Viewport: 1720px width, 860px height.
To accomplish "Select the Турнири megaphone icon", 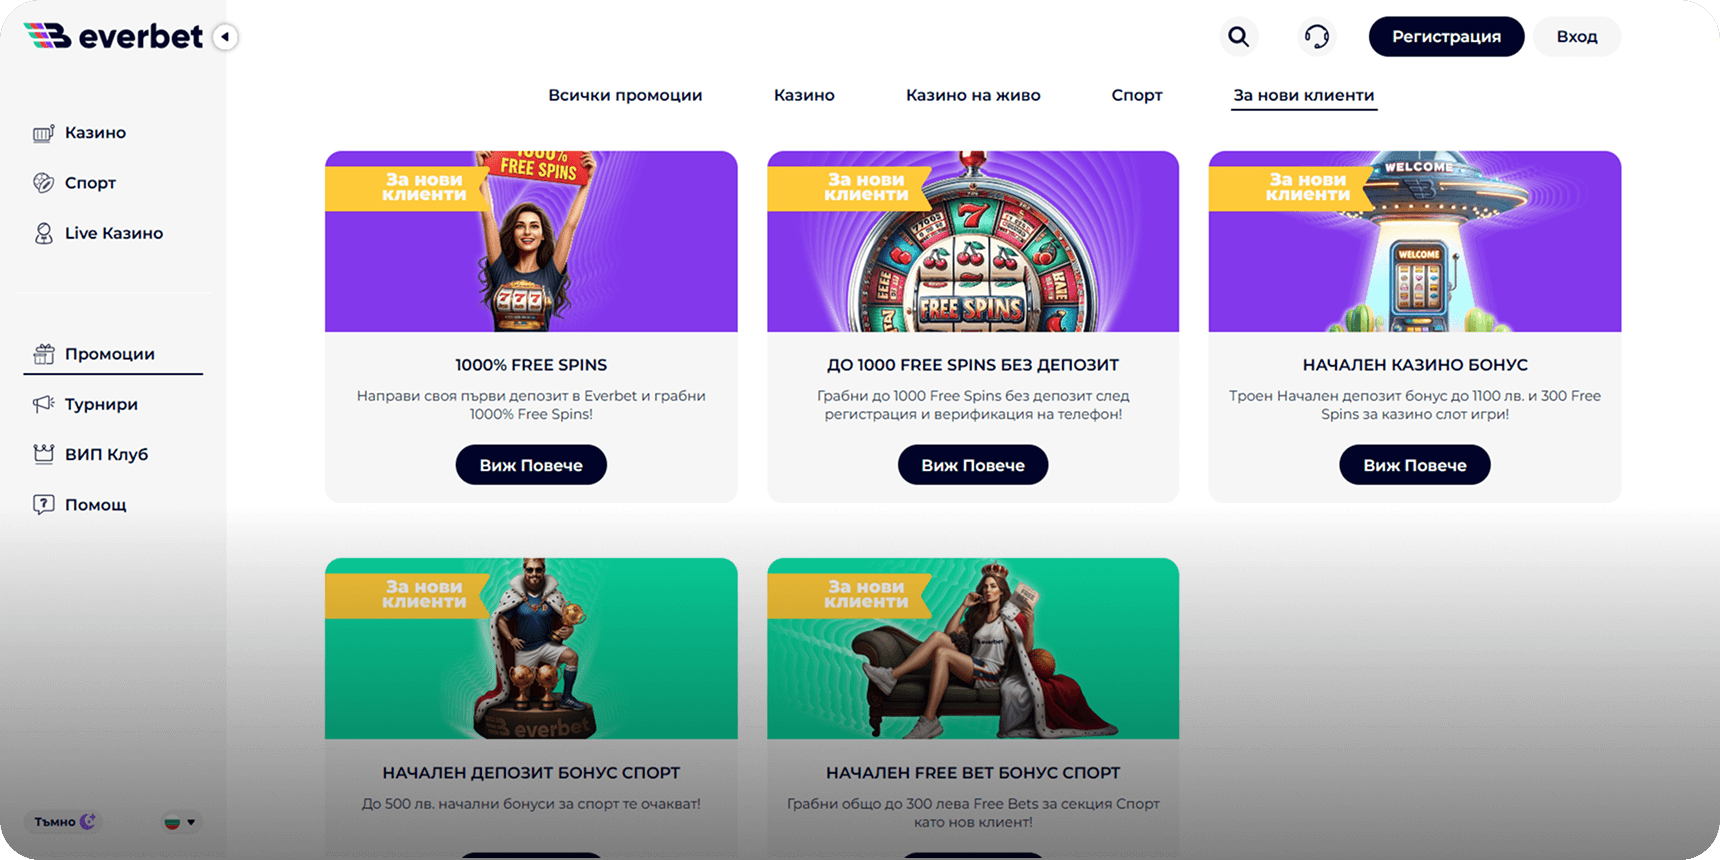I will (x=43, y=404).
